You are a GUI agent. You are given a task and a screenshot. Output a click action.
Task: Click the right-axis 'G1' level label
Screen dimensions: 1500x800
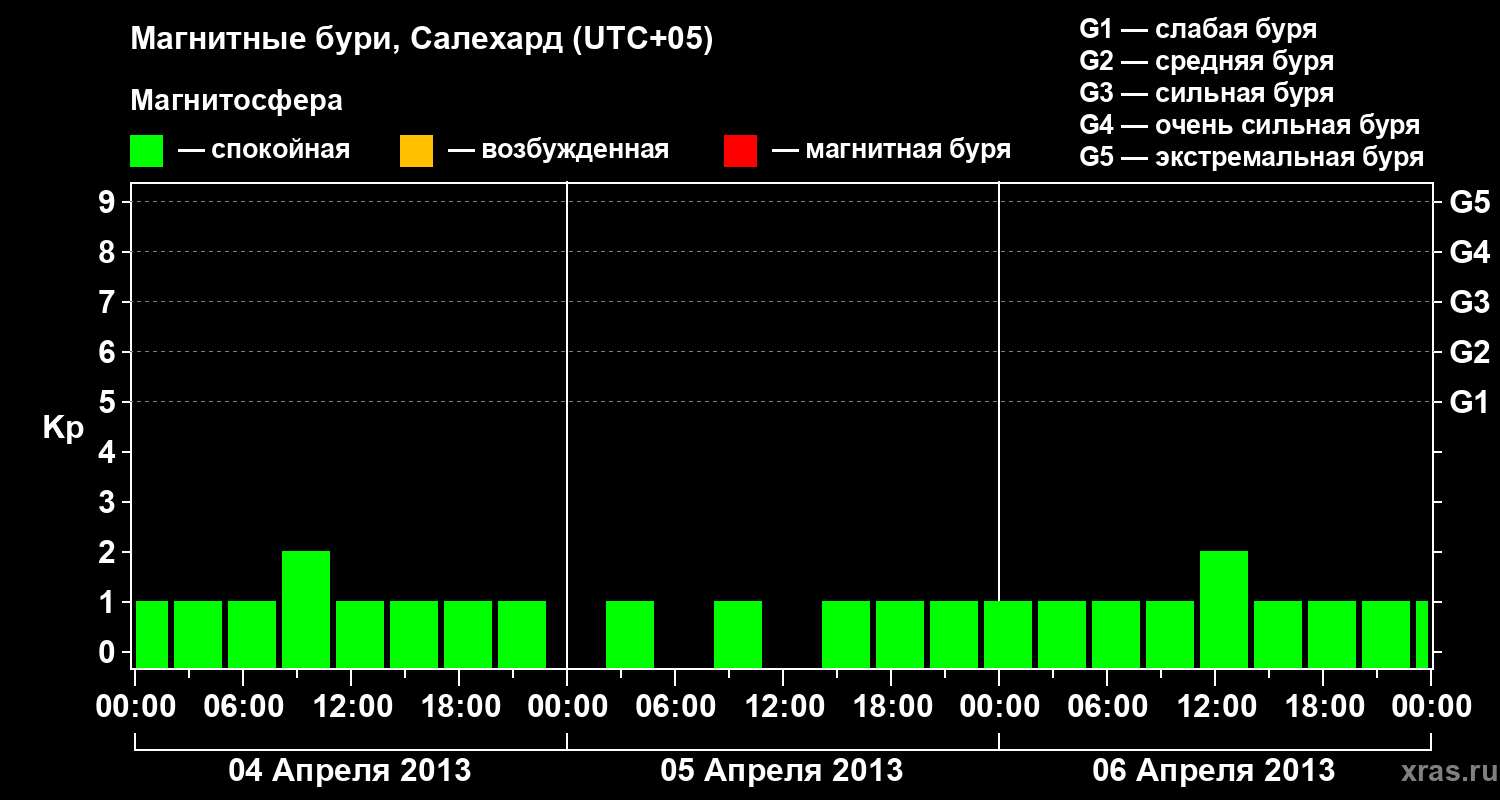click(x=1470, y=402)
